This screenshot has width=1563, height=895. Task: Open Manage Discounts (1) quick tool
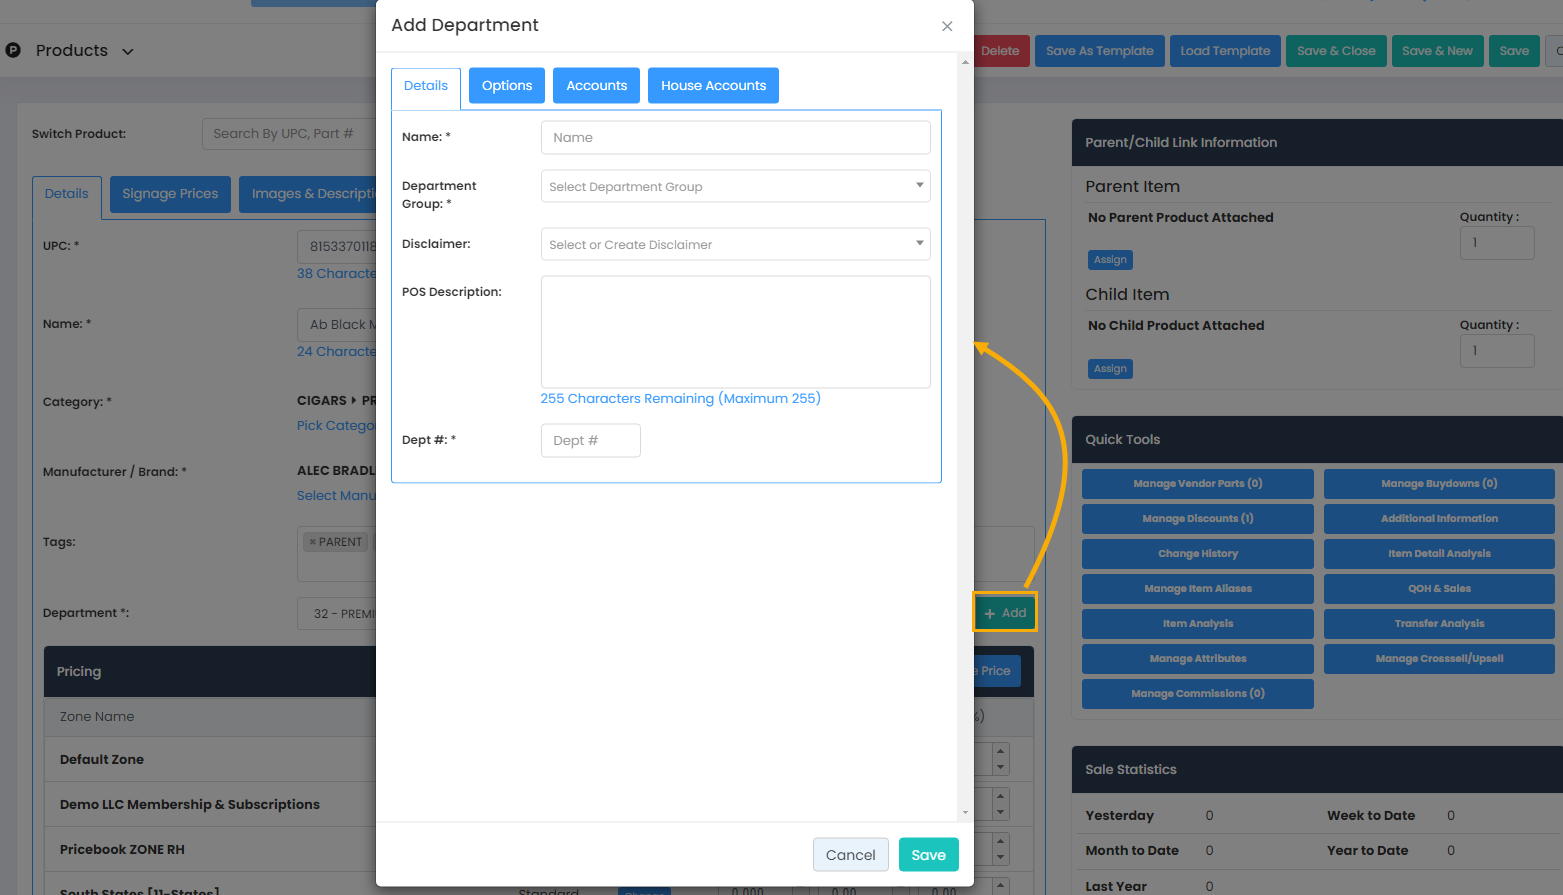1197,519
